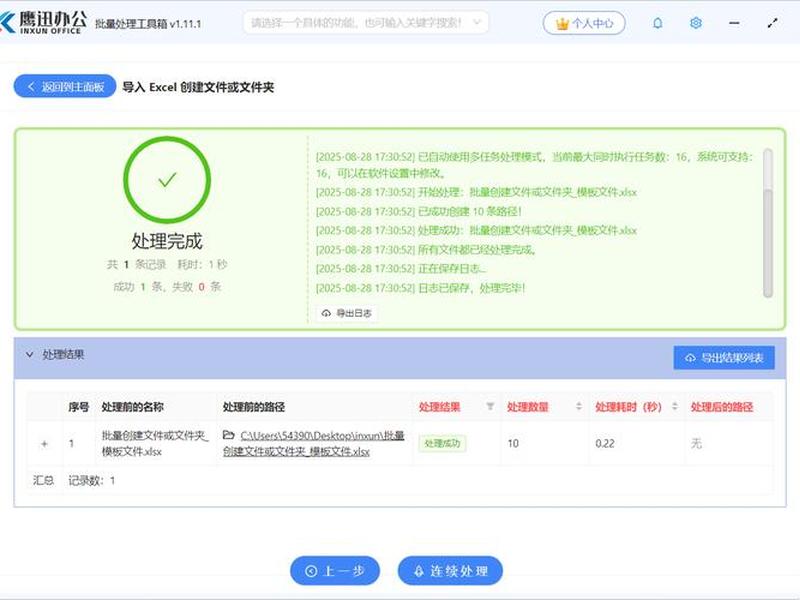This screenshot has width=800, height=600.
Task: Click the 导出结果列表 button
Action: (x=724, y=358)
